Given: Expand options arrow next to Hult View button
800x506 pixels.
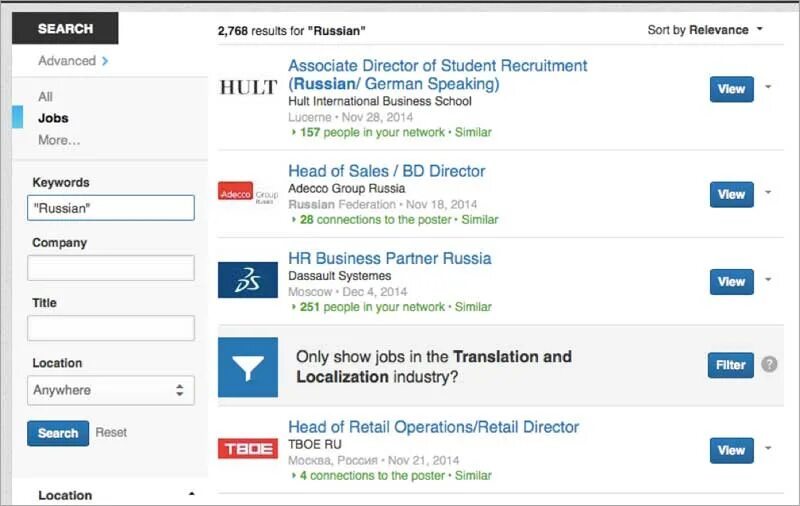Looking at the screenshot, I should [768, 87].
